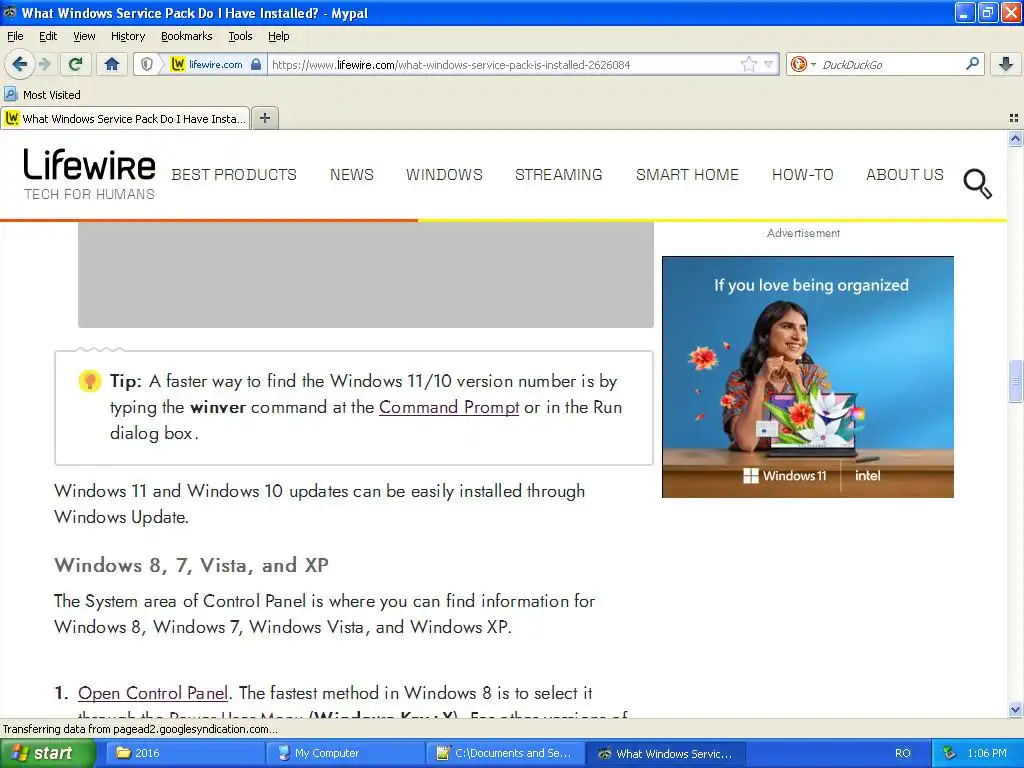Click the page scrollbar down arrow
This screenshot has height=768, width=1024.
(x=1015, y=709)
